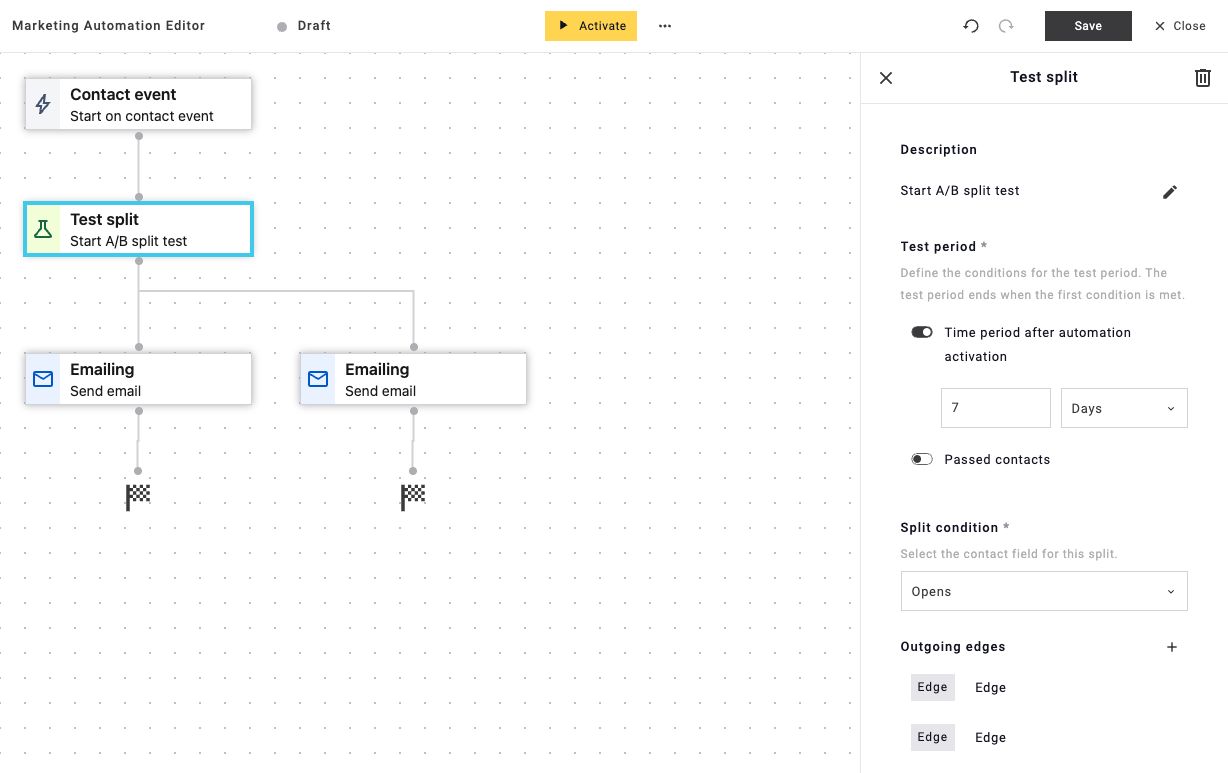Image resolution: width=1228 pixels, height=773 pixels.
Task: Click the connector dot below Test split node
Action: [138, 261]
